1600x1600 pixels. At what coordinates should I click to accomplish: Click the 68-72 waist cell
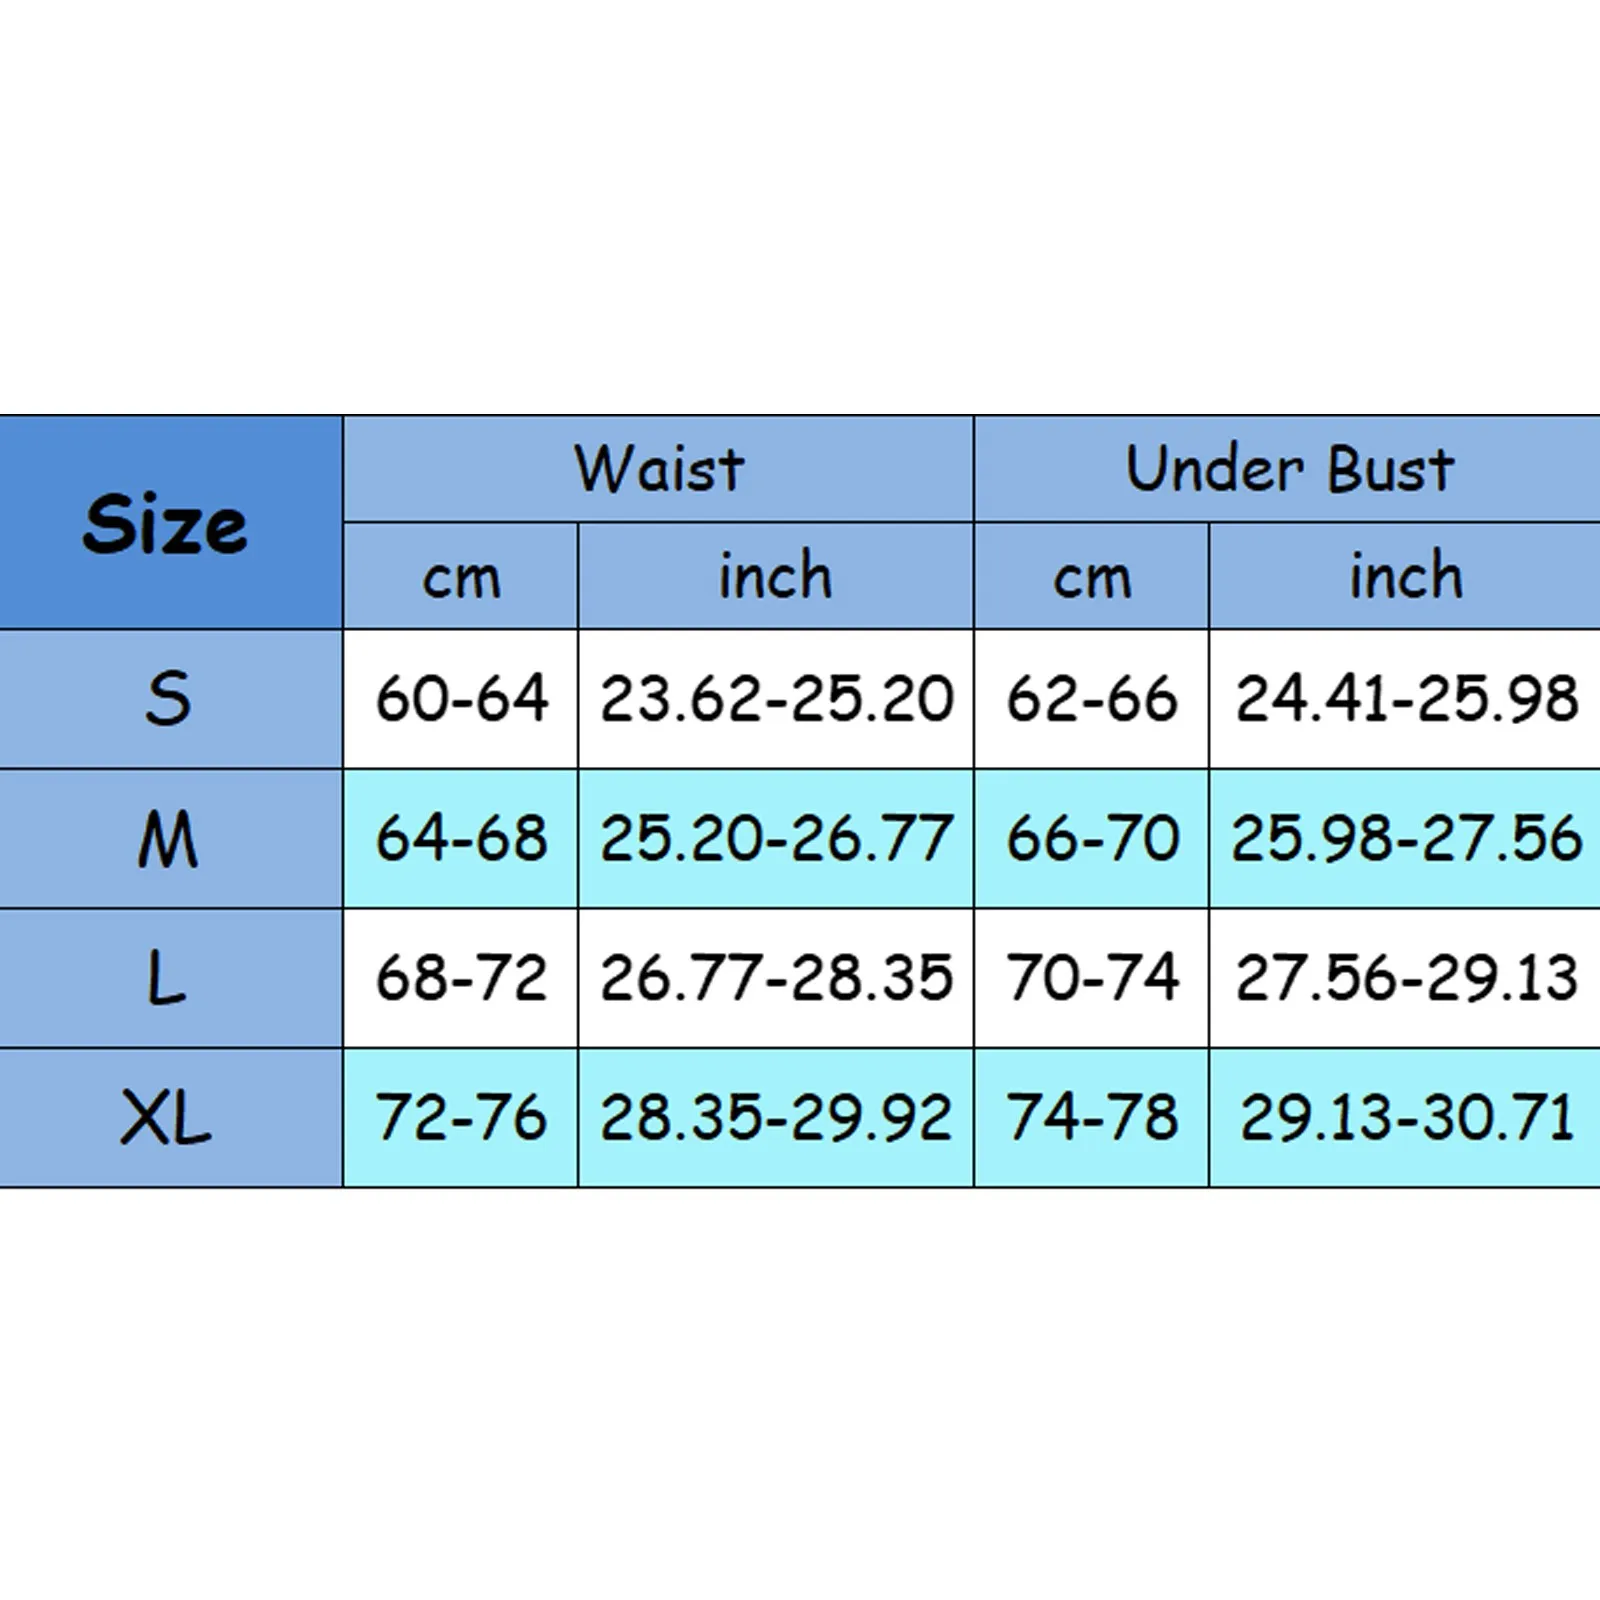pos(461,978)
